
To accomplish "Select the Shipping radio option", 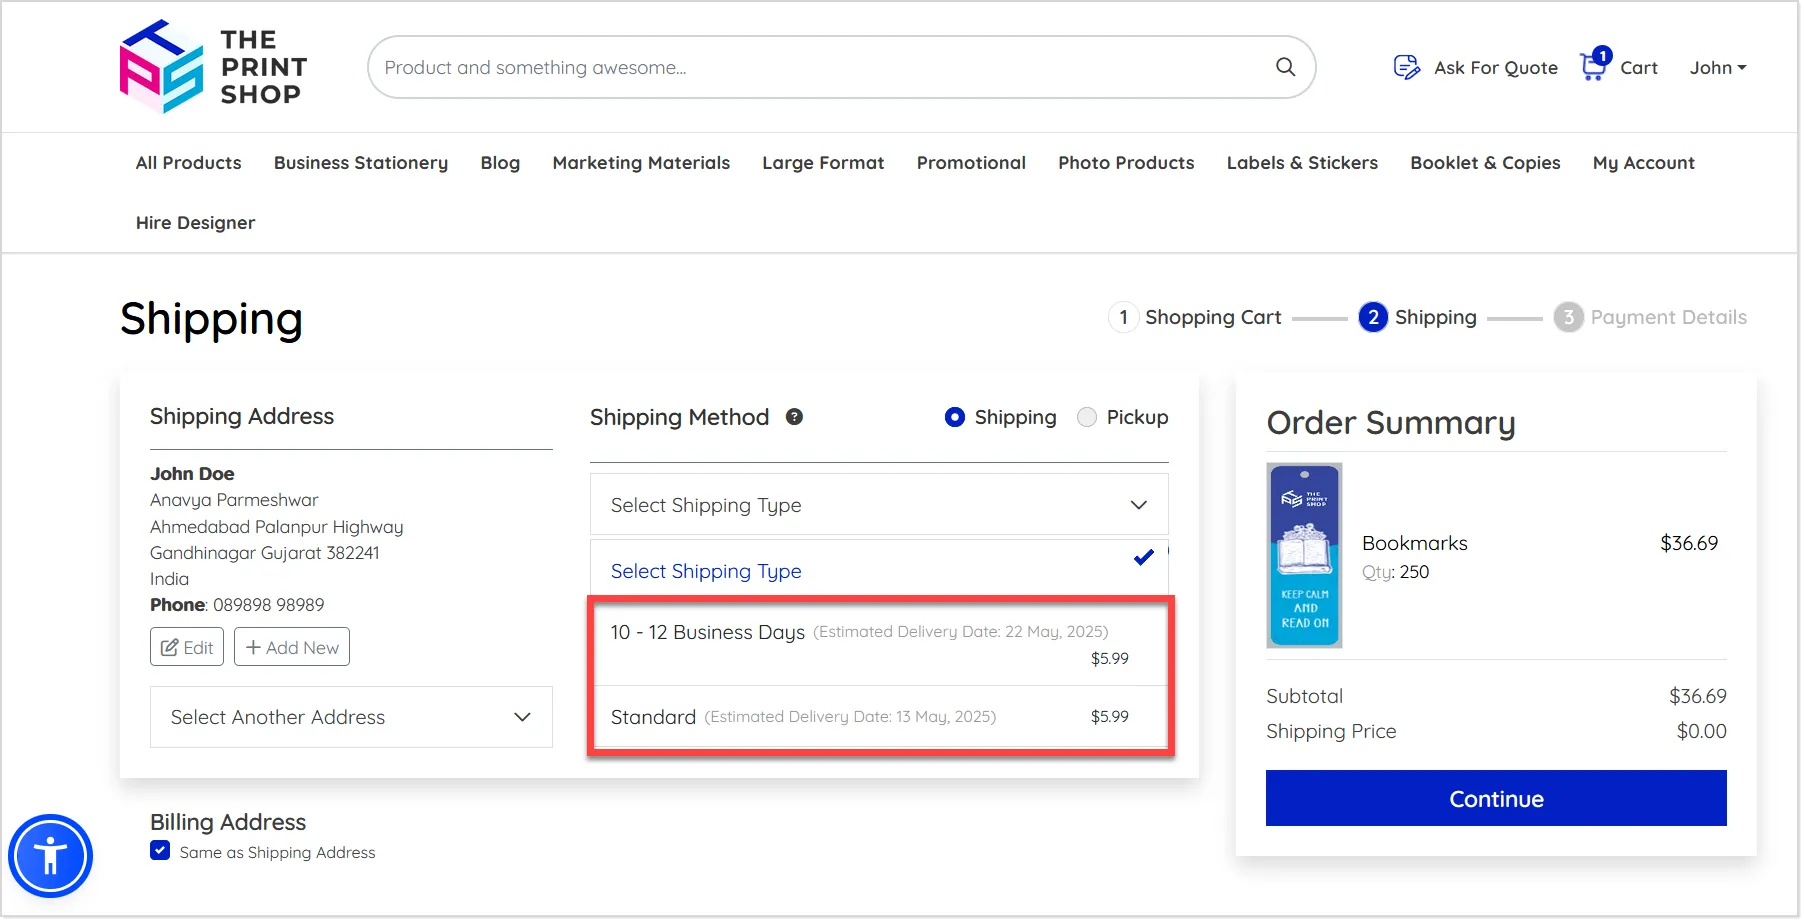I will [955, 417].
